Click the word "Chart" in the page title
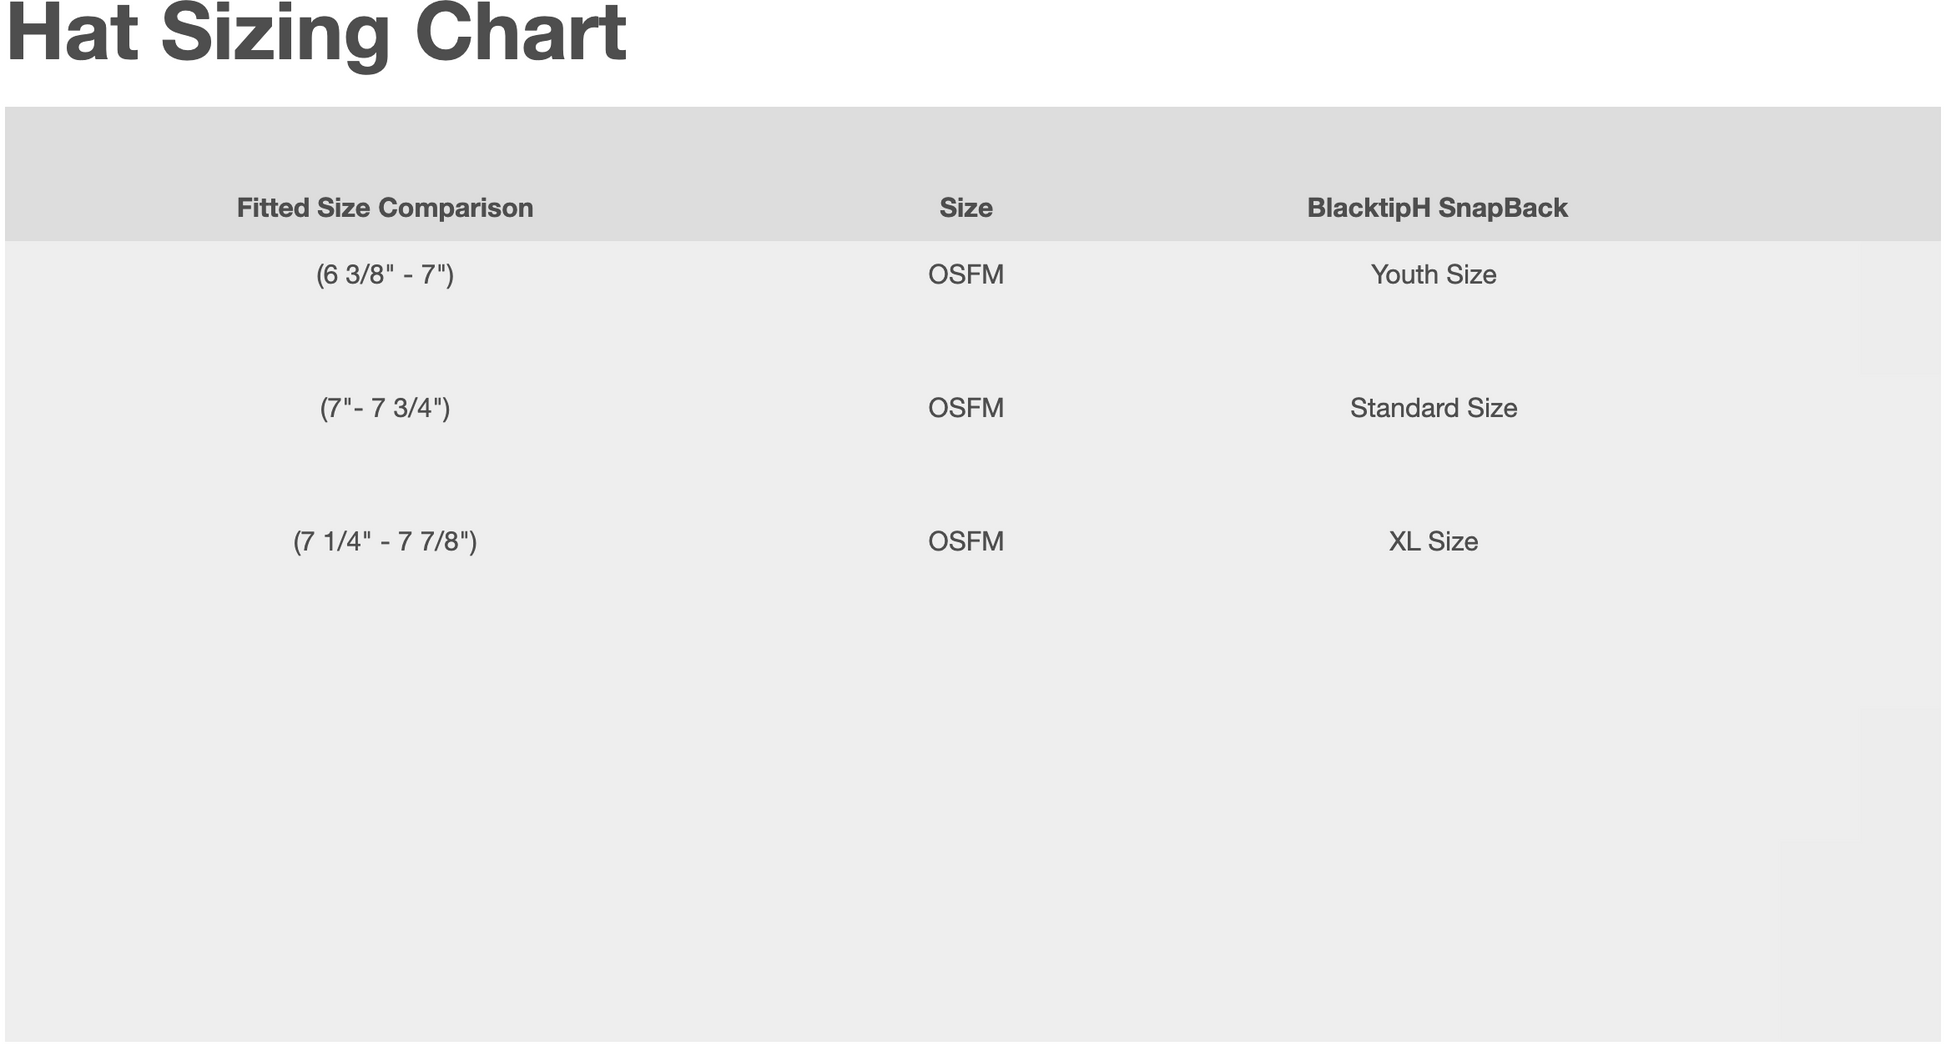The height and width of the screenshot is (1046, 1946). (520, 32)
